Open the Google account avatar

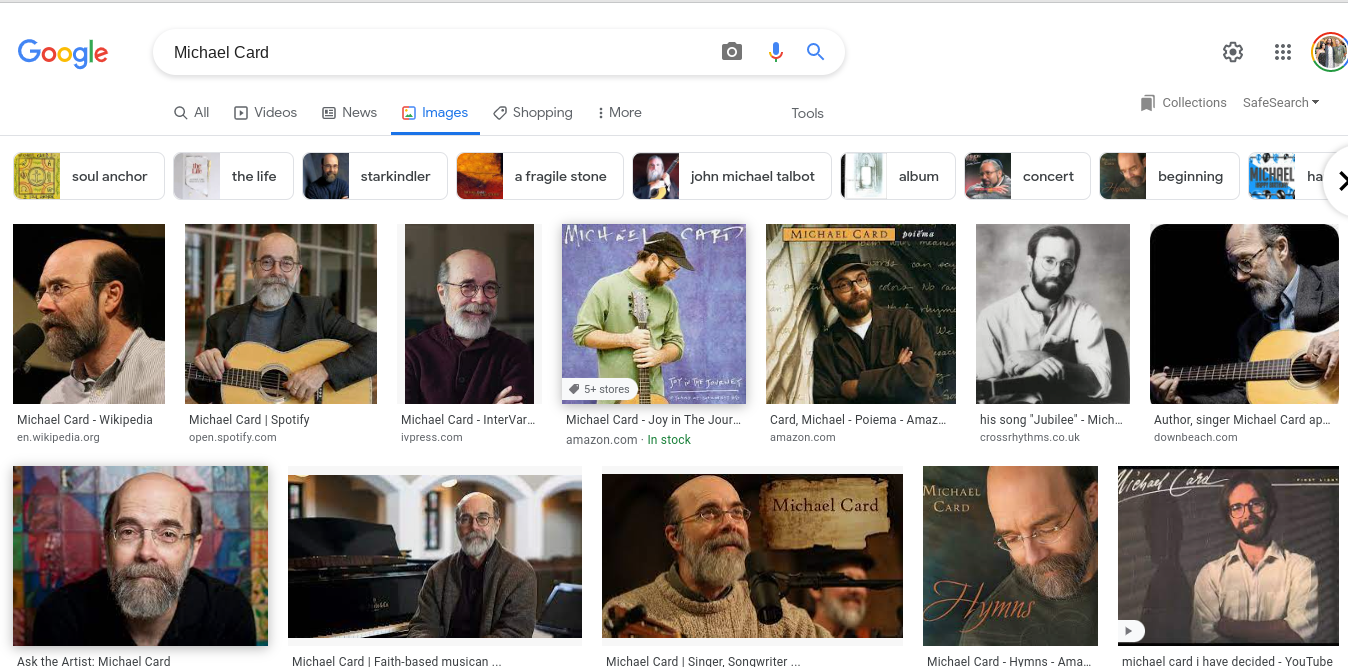(1330, 52)
